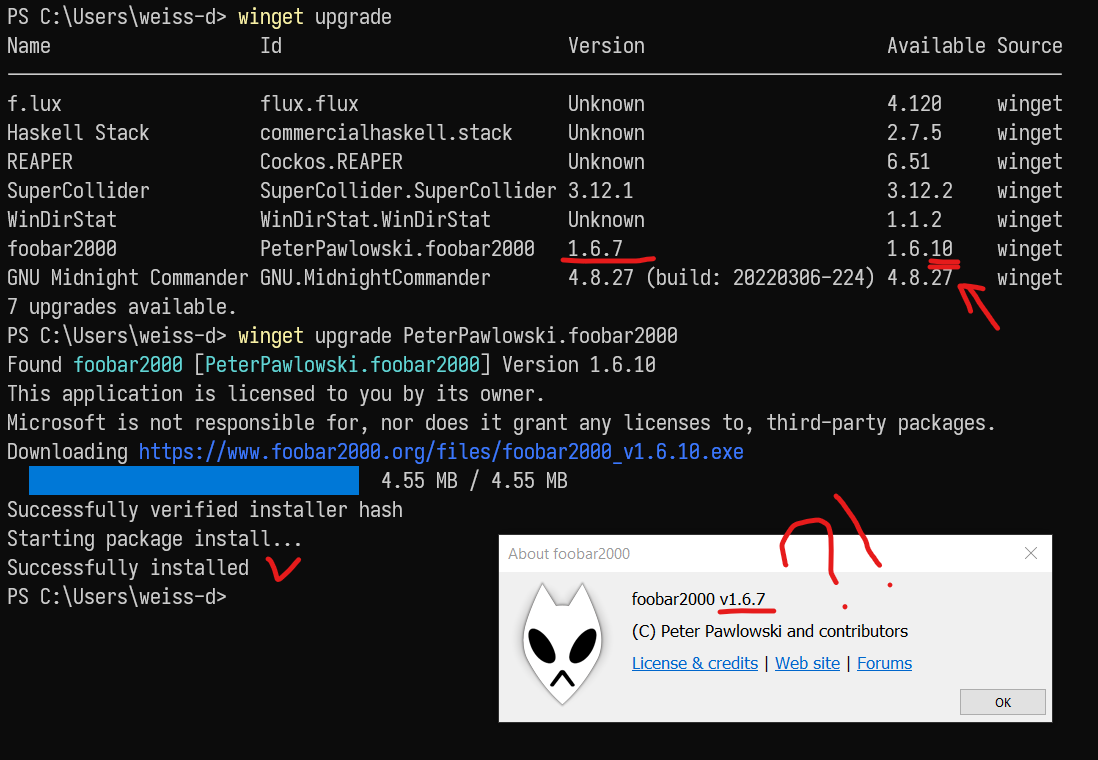Click 'Found foobar2000' Version 1.6.10 line

click(x=331, y=365)
